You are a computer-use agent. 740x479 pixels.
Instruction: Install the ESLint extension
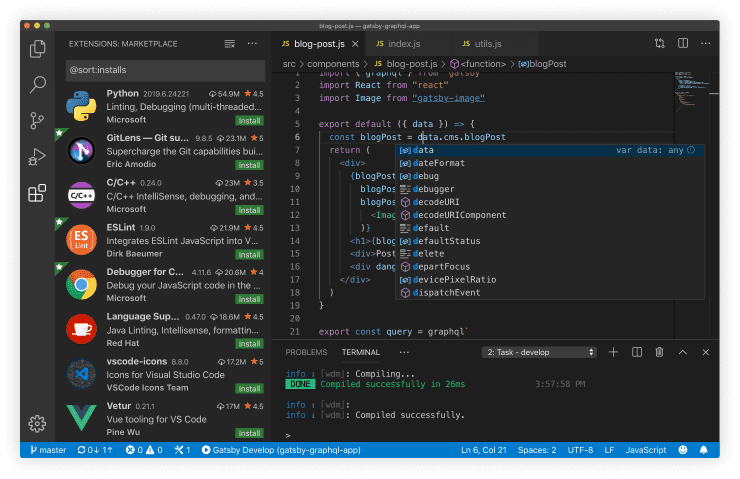click(249, 255)
